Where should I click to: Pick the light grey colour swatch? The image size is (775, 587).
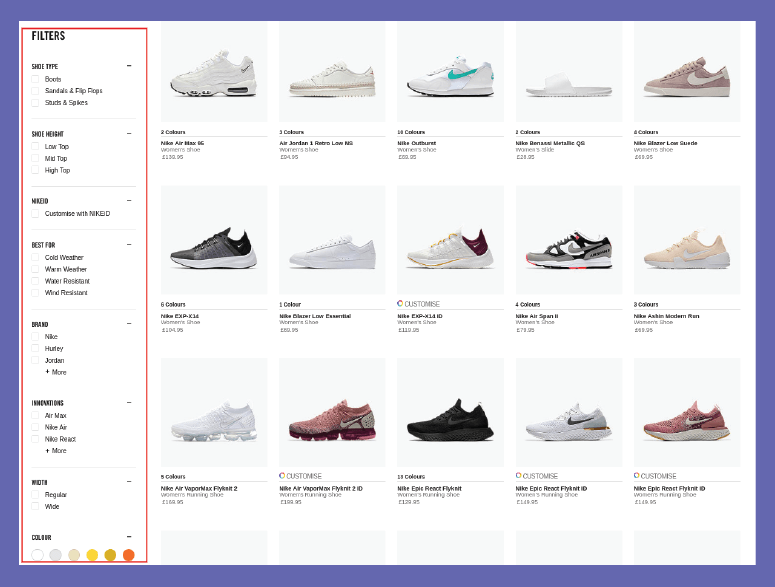(x=55, y=555)
